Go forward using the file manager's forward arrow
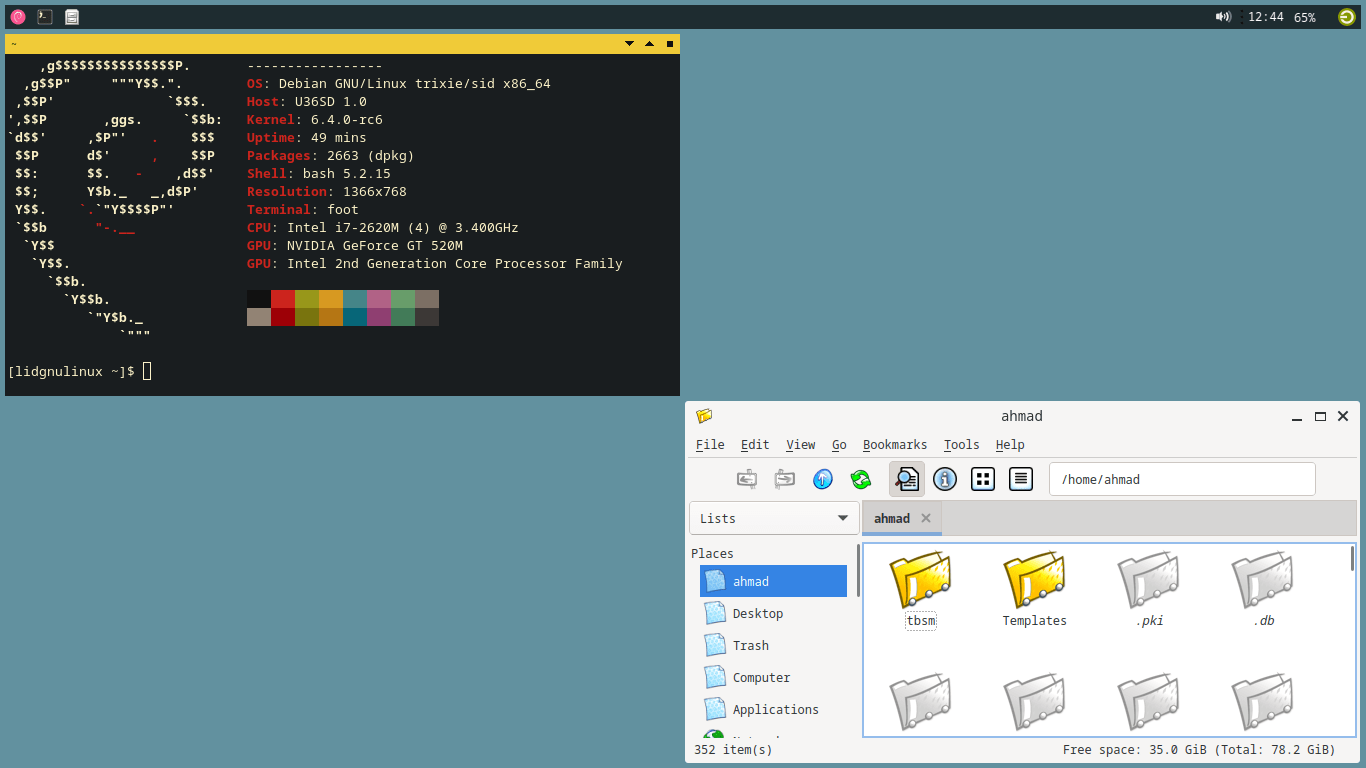1366x768 pixels. 785,479
